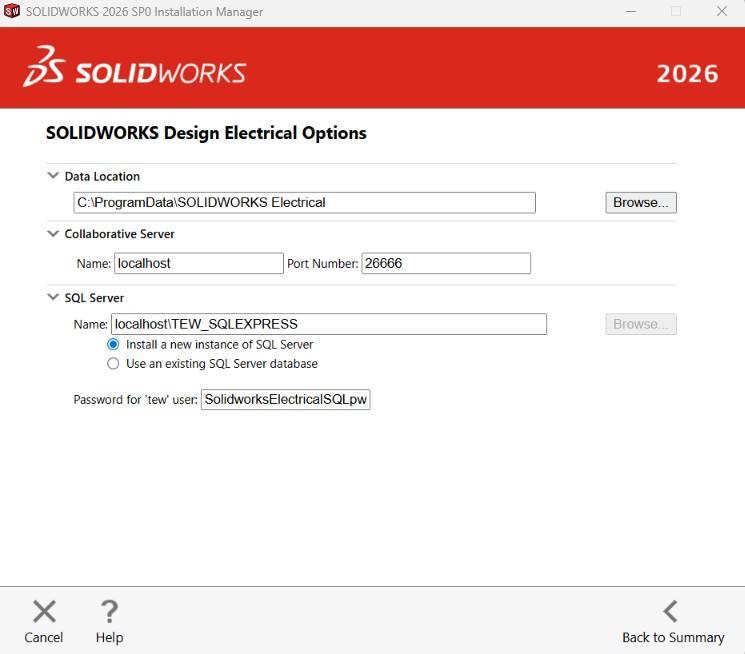Screen dimensions: 745x654
Task: Click the SQL Server heading text
Action: pyautogui.click(x=94, y=298)
